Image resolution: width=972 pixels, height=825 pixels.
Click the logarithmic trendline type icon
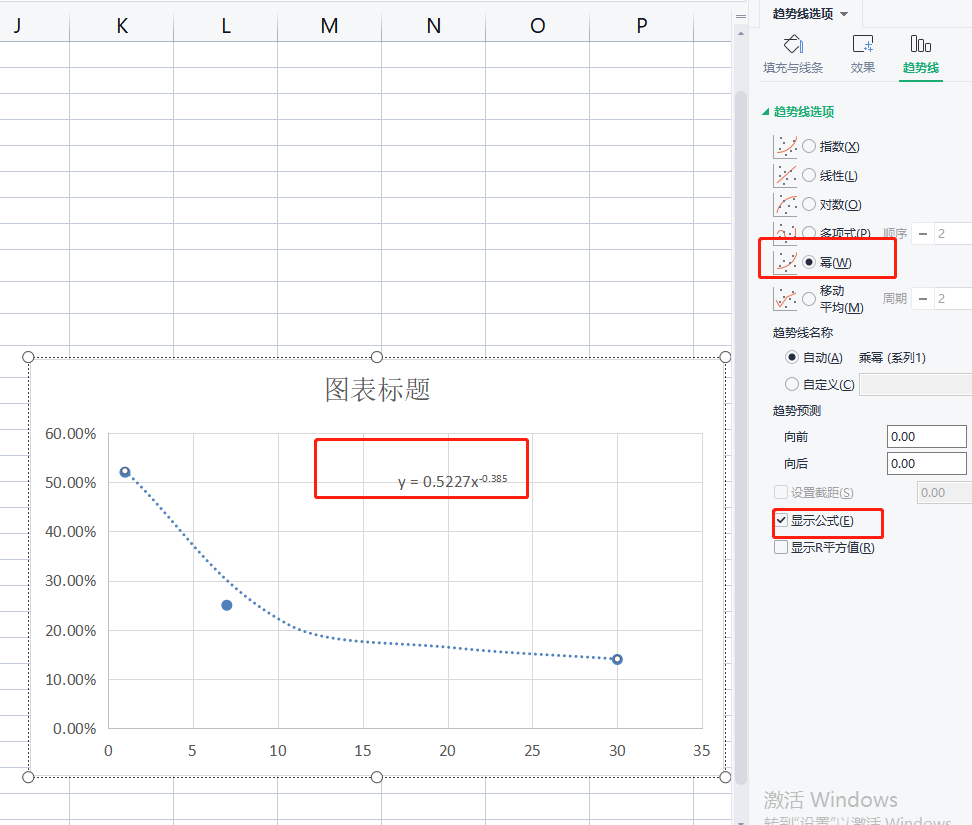[786, 205]
